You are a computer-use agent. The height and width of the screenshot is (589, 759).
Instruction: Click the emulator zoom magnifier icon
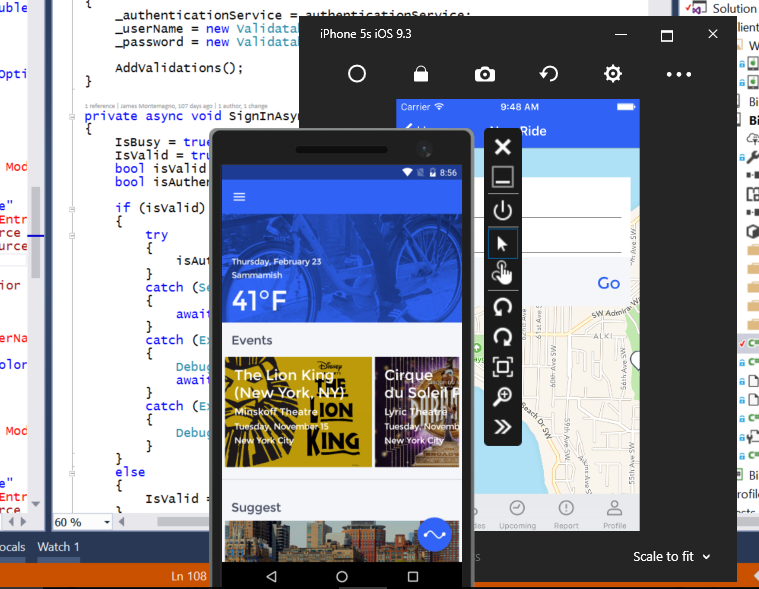point(502,397)
